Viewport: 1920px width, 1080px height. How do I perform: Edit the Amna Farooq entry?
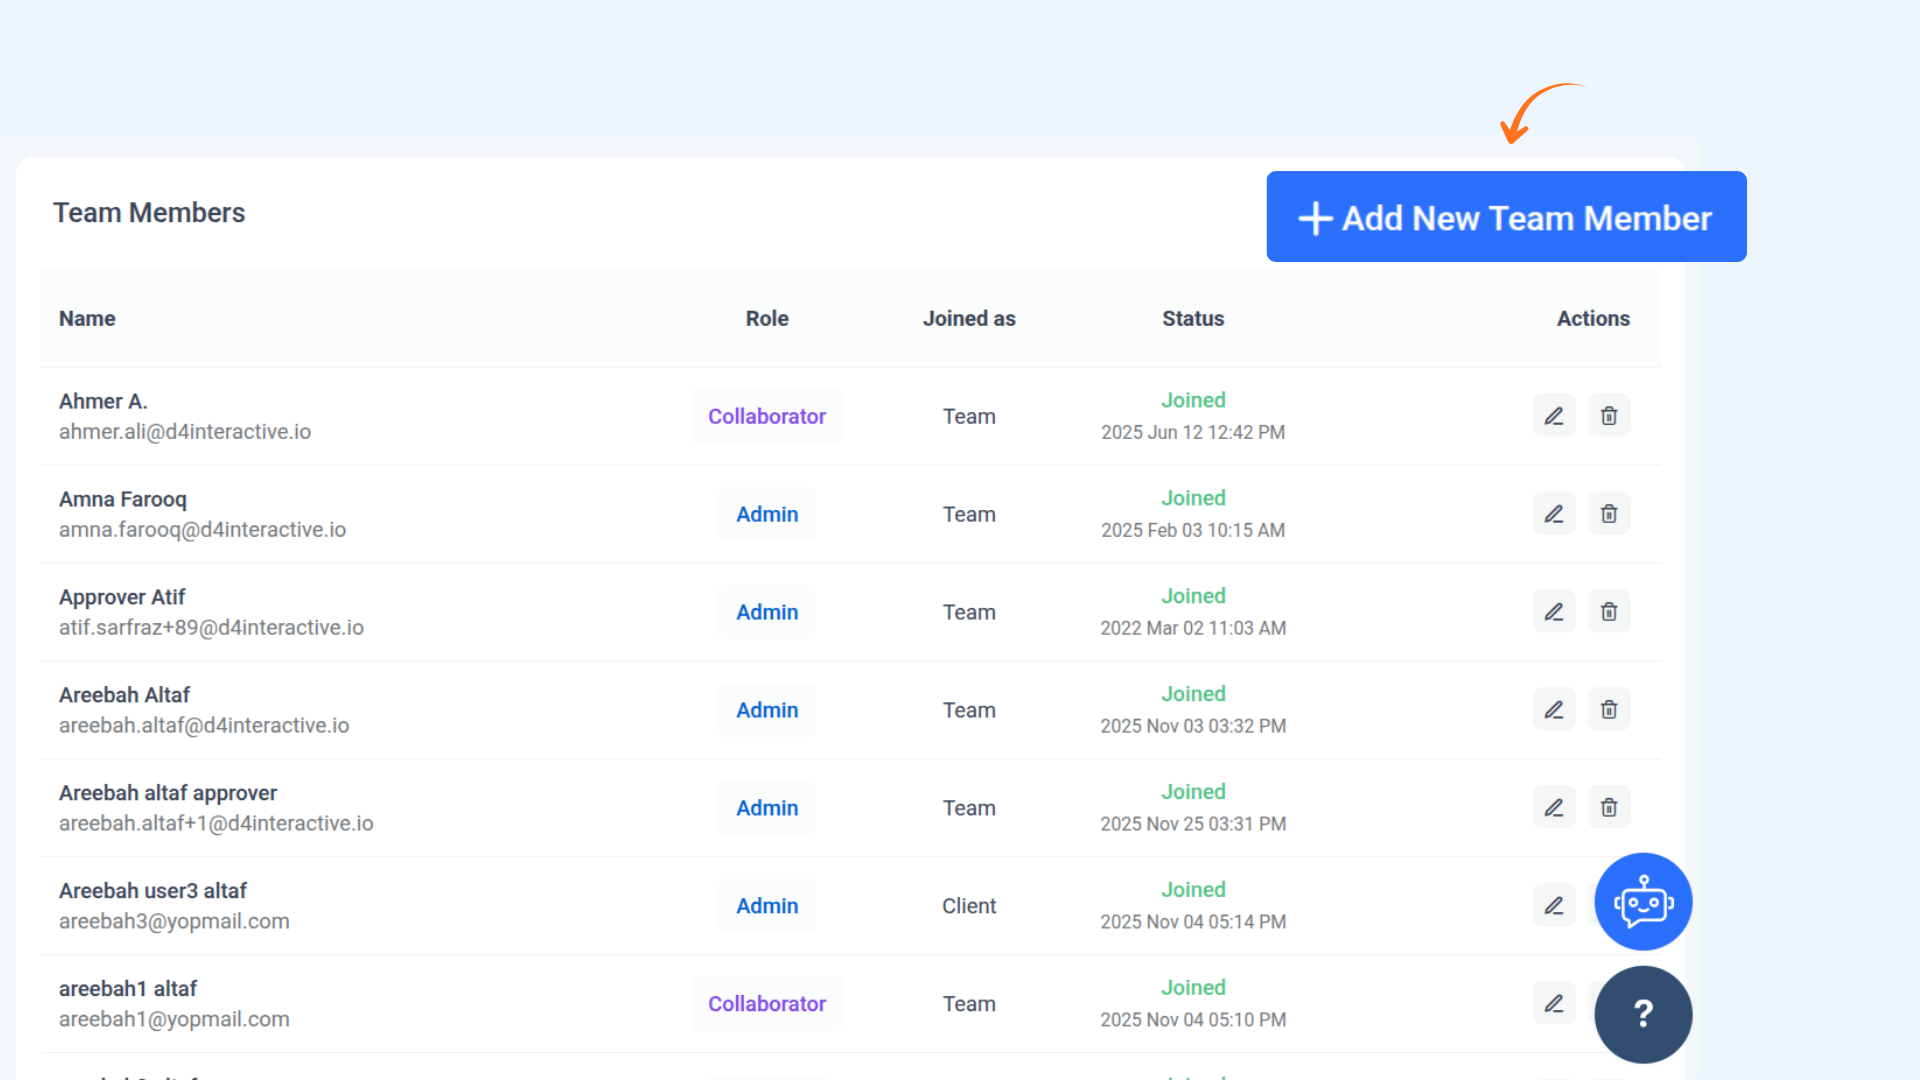[x=1554, y=514]
